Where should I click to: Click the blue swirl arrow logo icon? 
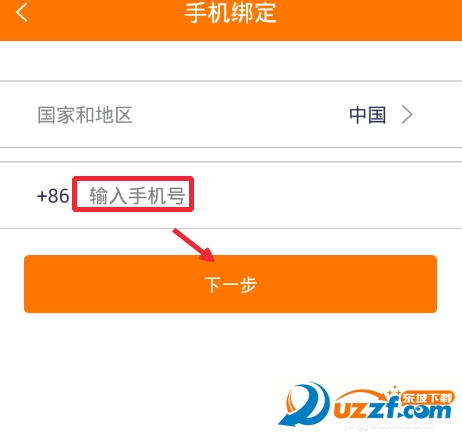(304, 404)
